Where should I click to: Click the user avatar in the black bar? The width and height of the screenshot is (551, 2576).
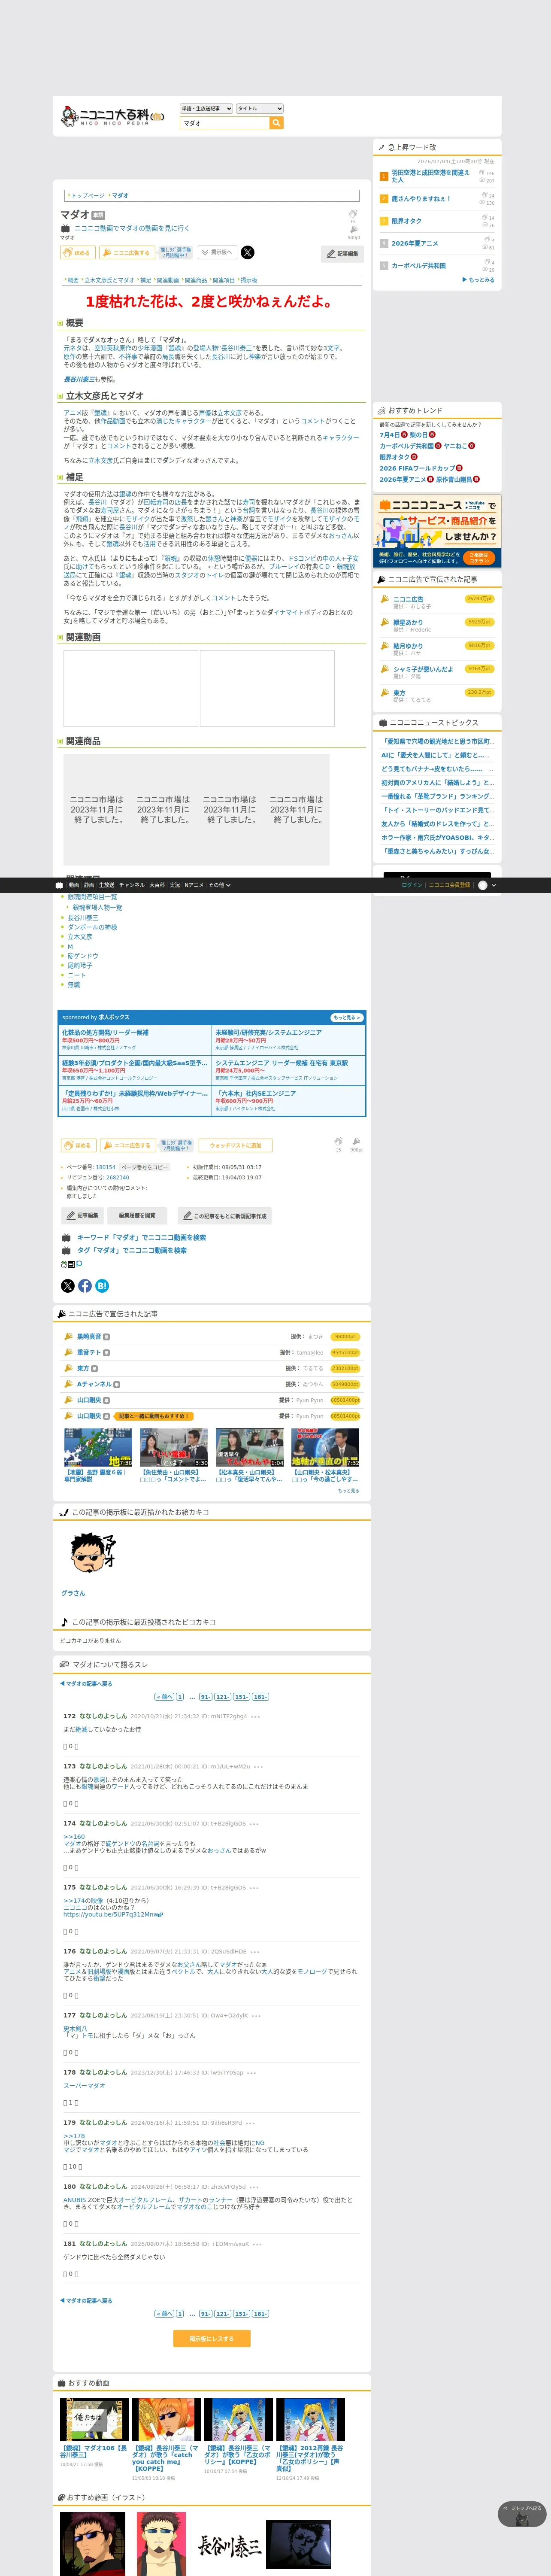tap(483, 885)
